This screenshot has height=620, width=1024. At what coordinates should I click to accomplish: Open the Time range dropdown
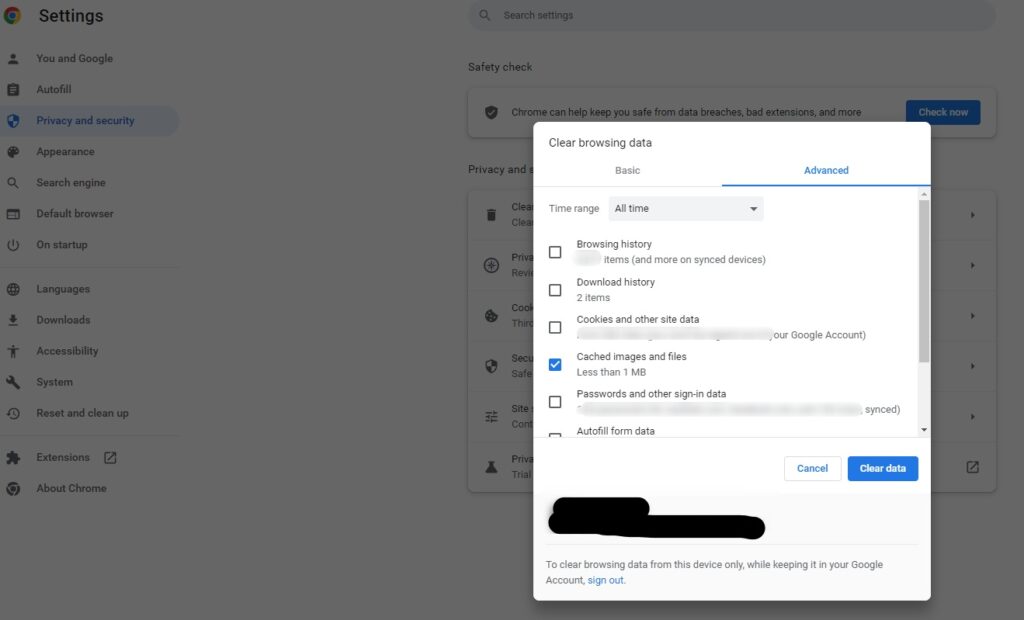pyautogui.click(x=686, y=209)
